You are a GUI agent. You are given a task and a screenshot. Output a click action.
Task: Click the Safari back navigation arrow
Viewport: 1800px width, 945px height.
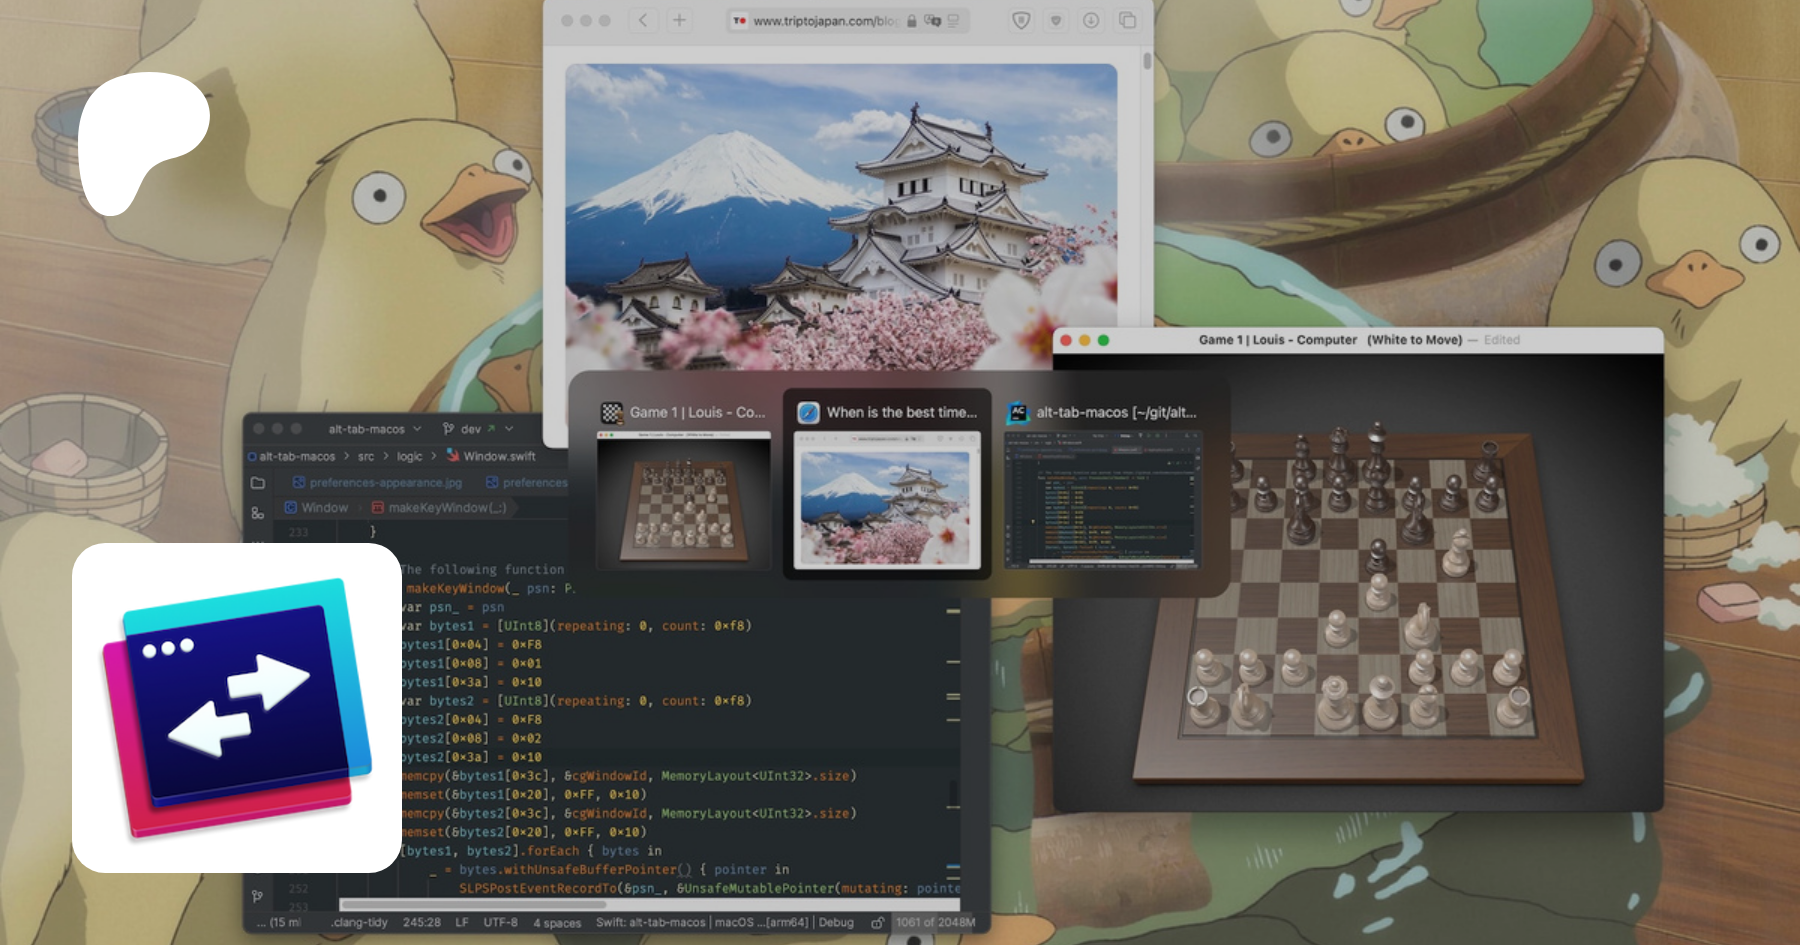tap(643, 20)
